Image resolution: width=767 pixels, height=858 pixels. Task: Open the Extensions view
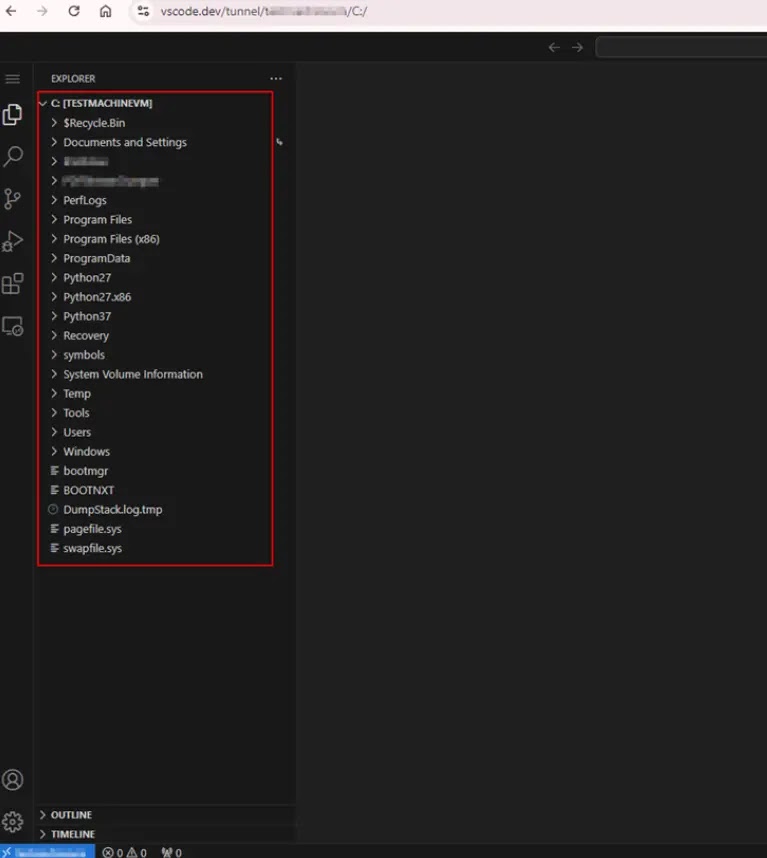coord(13,283)
